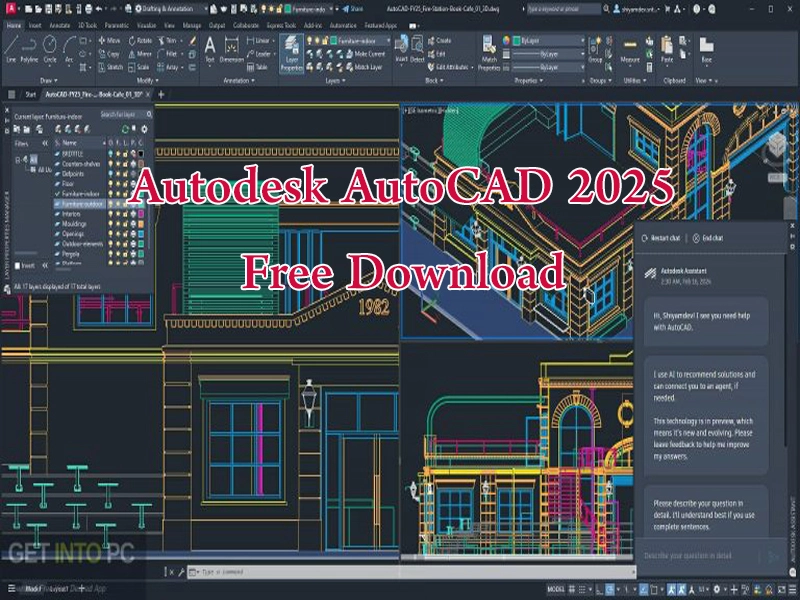Refresh the layer list in layer manager
This screenshot has width=800, height=600.
[125, 129]
